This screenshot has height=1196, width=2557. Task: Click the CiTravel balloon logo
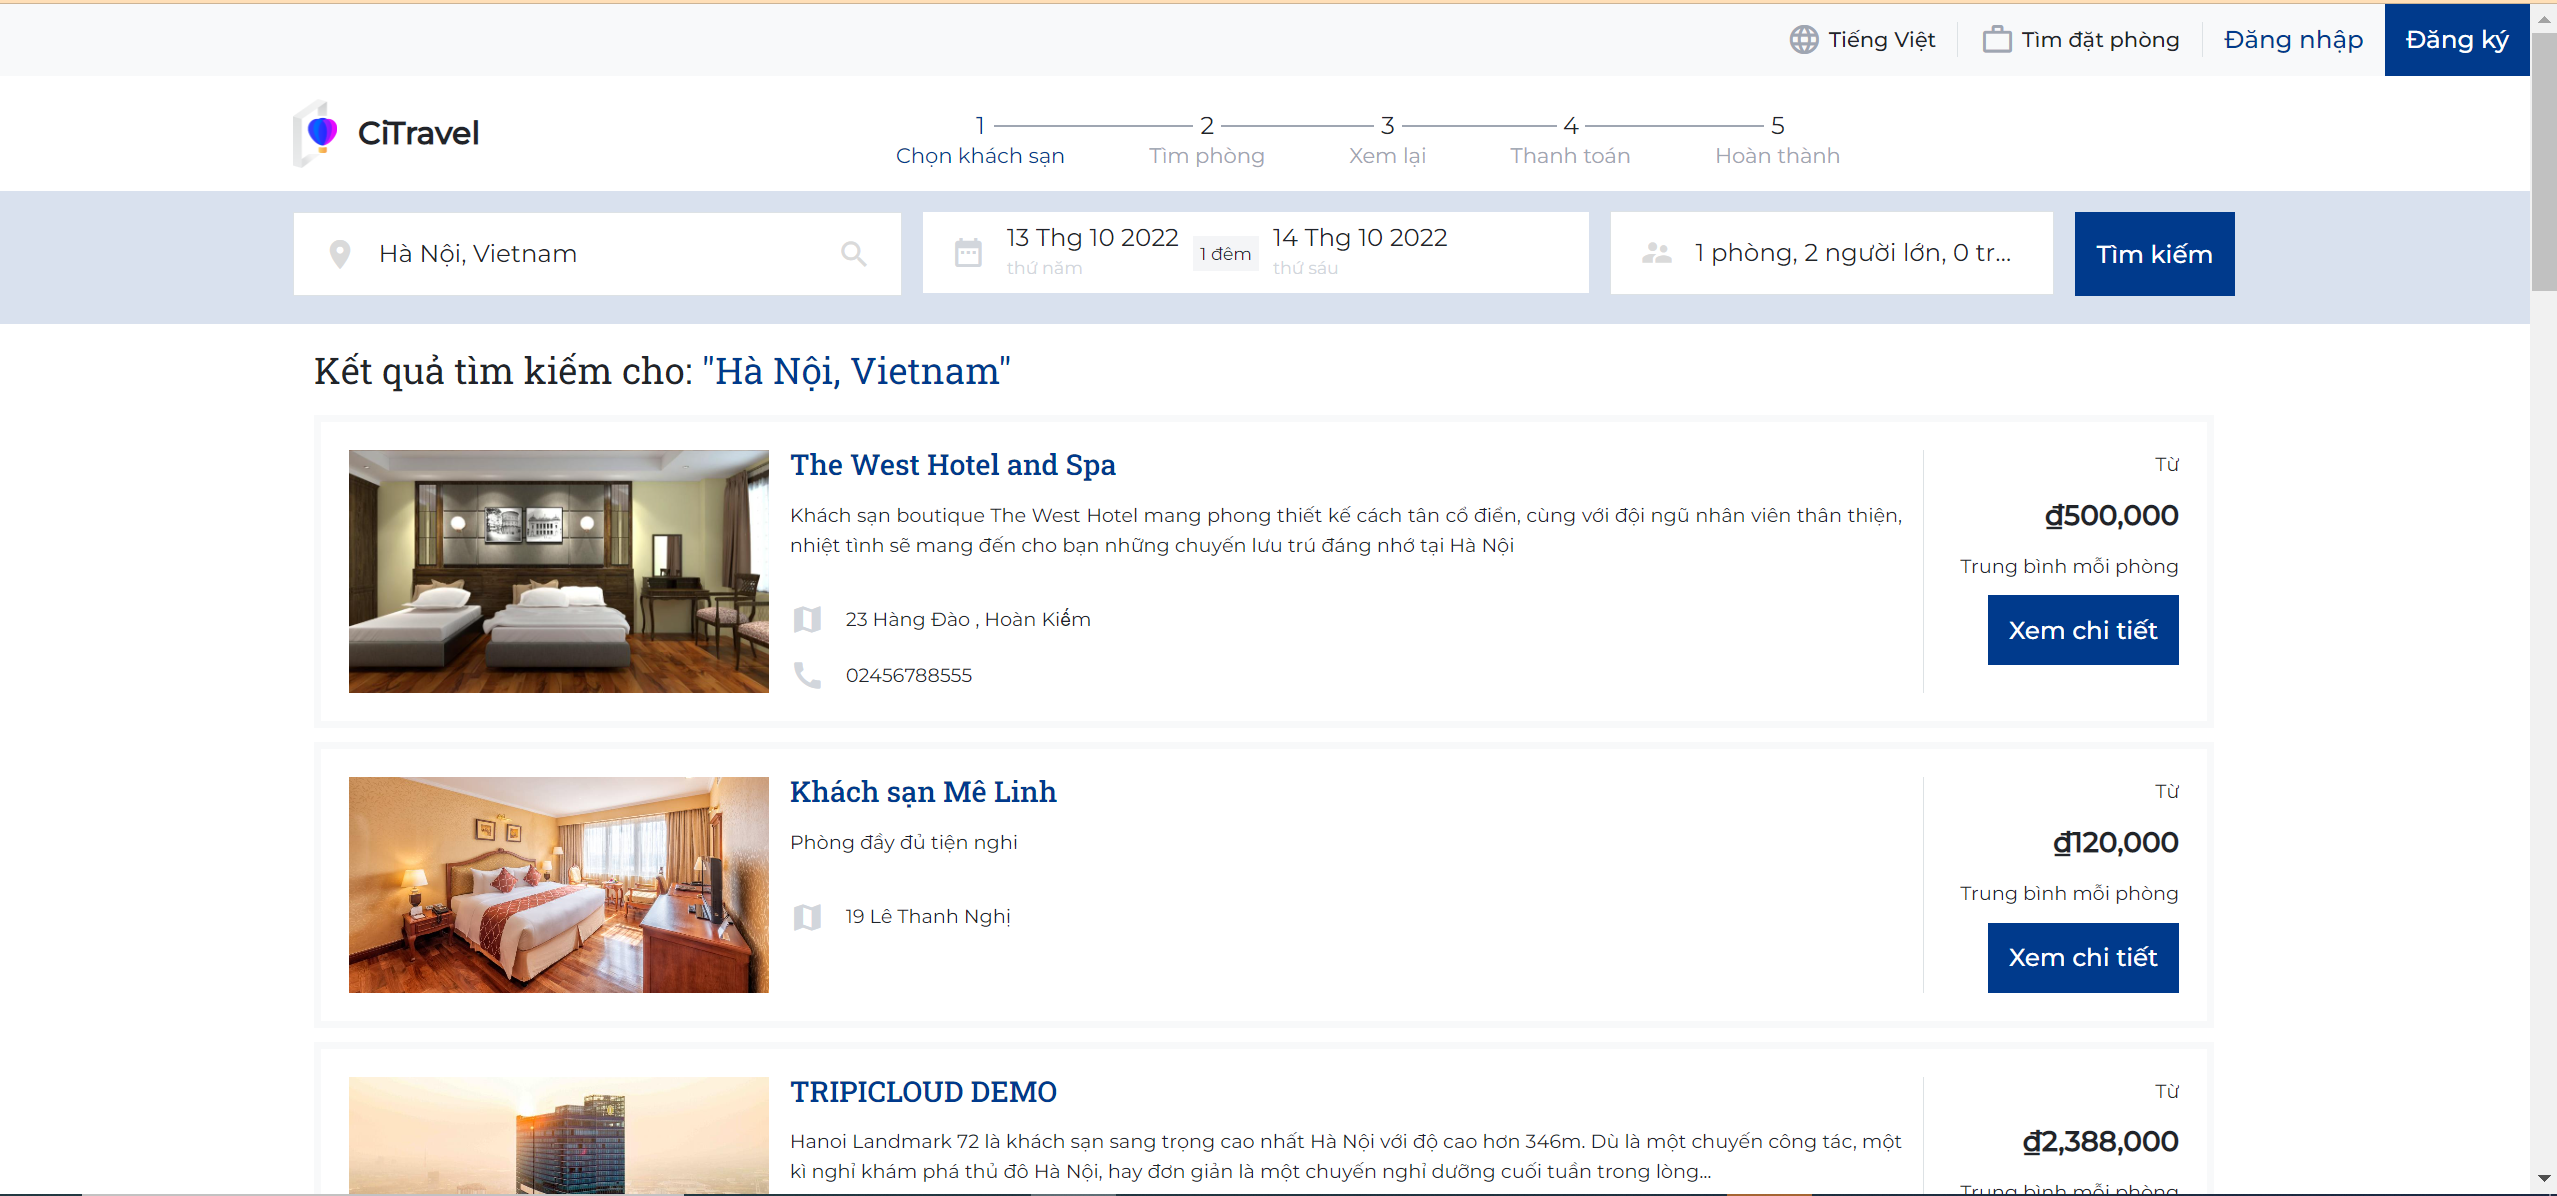click(x=321, y=133)
